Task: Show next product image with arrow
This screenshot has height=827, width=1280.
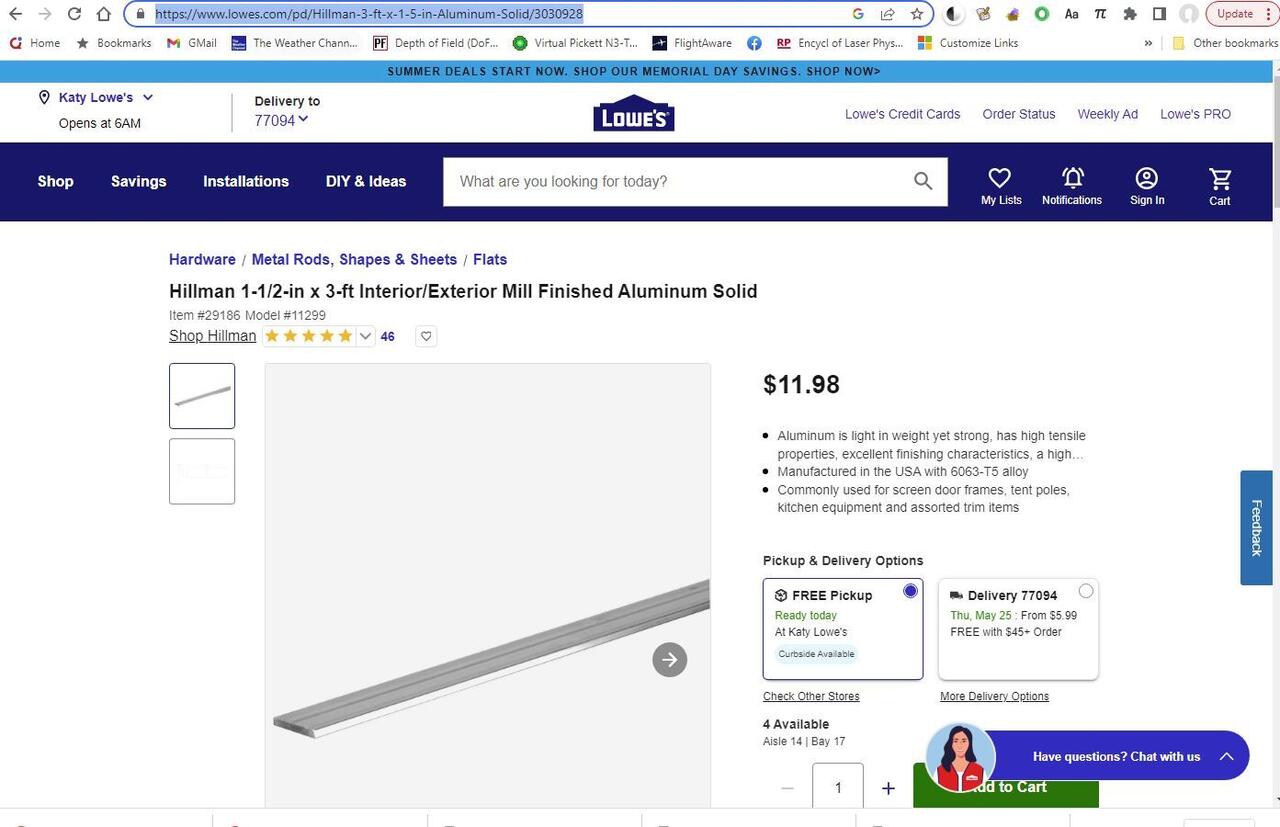Action: click(x=669, y=659)
